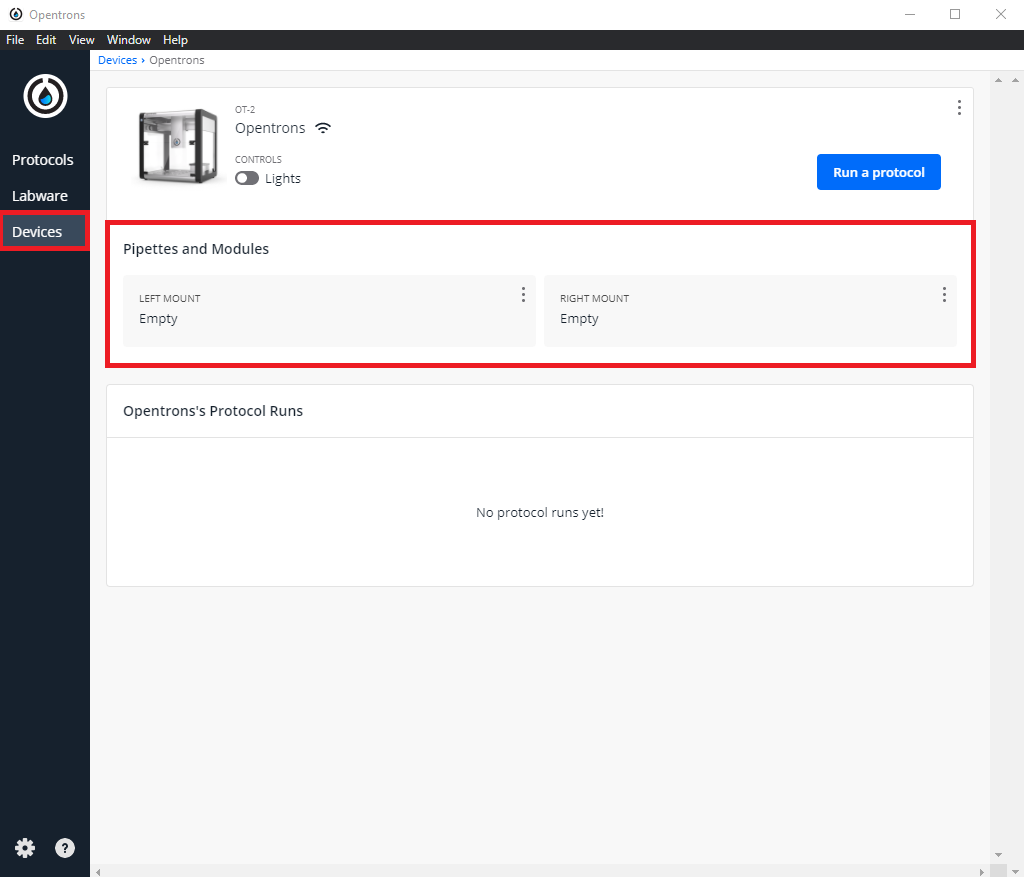Click horizontal scrollbar right arrow
This screenshot has width=1024, height=877.
click(982, 872)
